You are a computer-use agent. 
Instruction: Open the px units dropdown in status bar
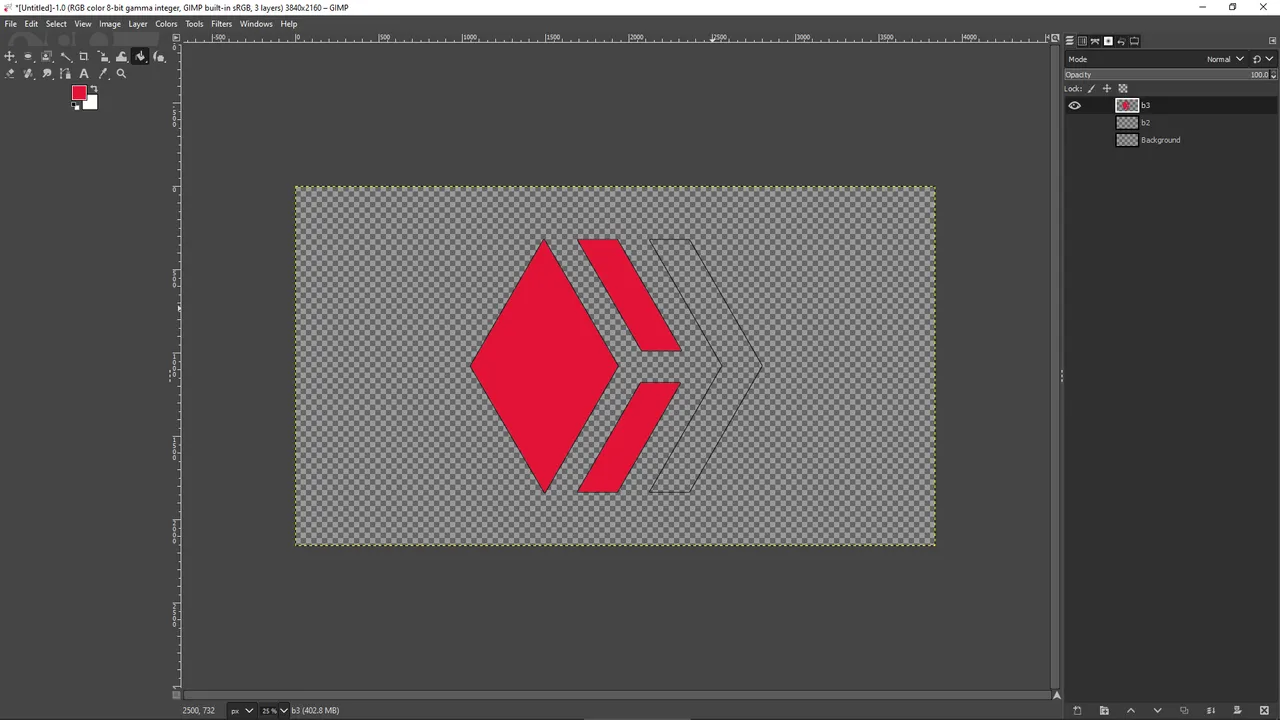241,711
